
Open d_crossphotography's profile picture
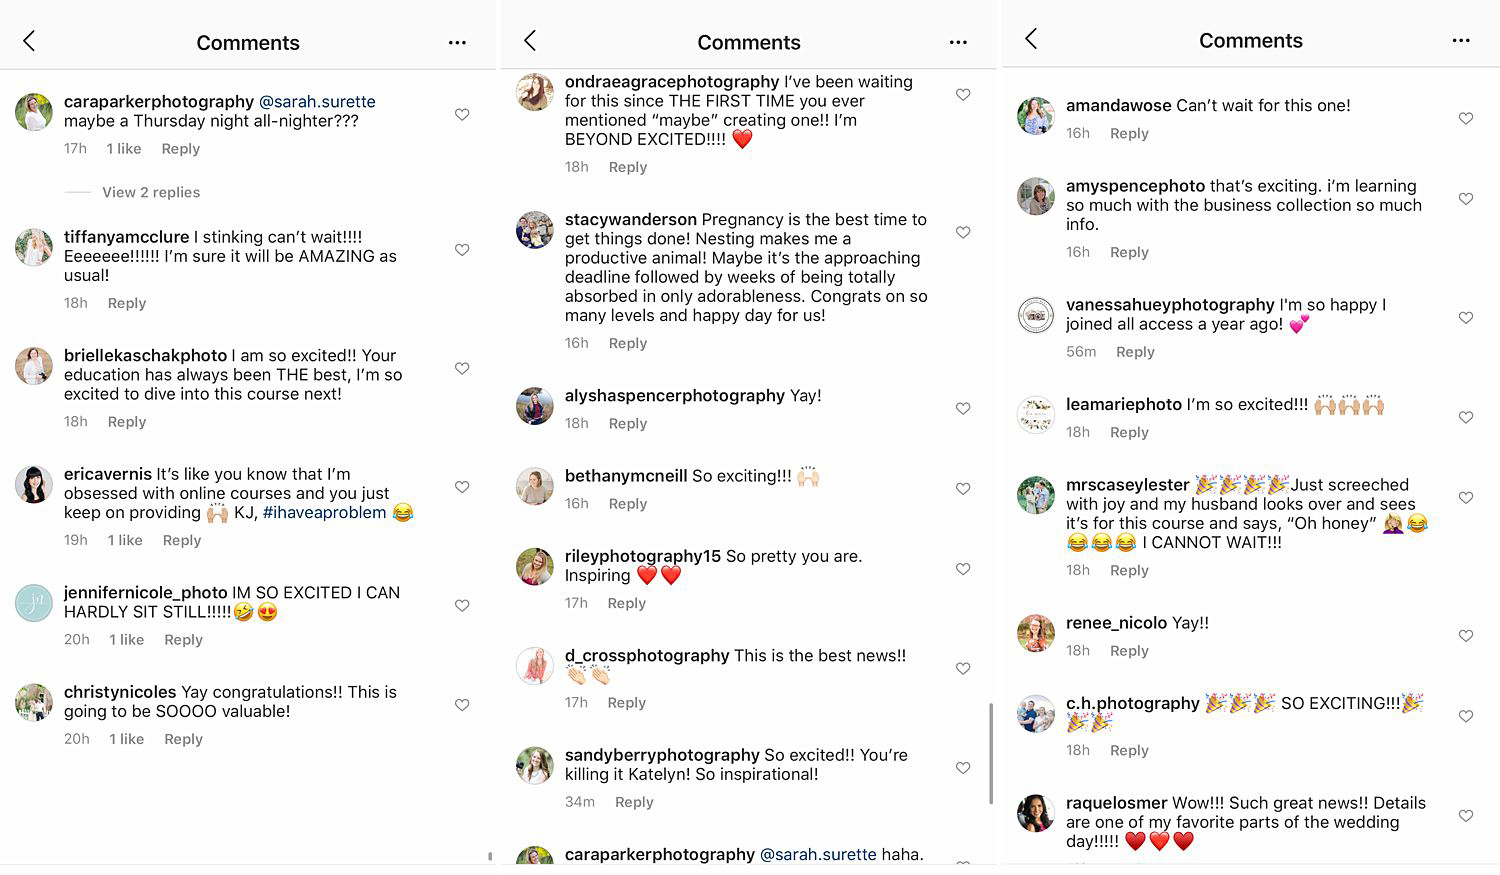(x=535, y=666)
